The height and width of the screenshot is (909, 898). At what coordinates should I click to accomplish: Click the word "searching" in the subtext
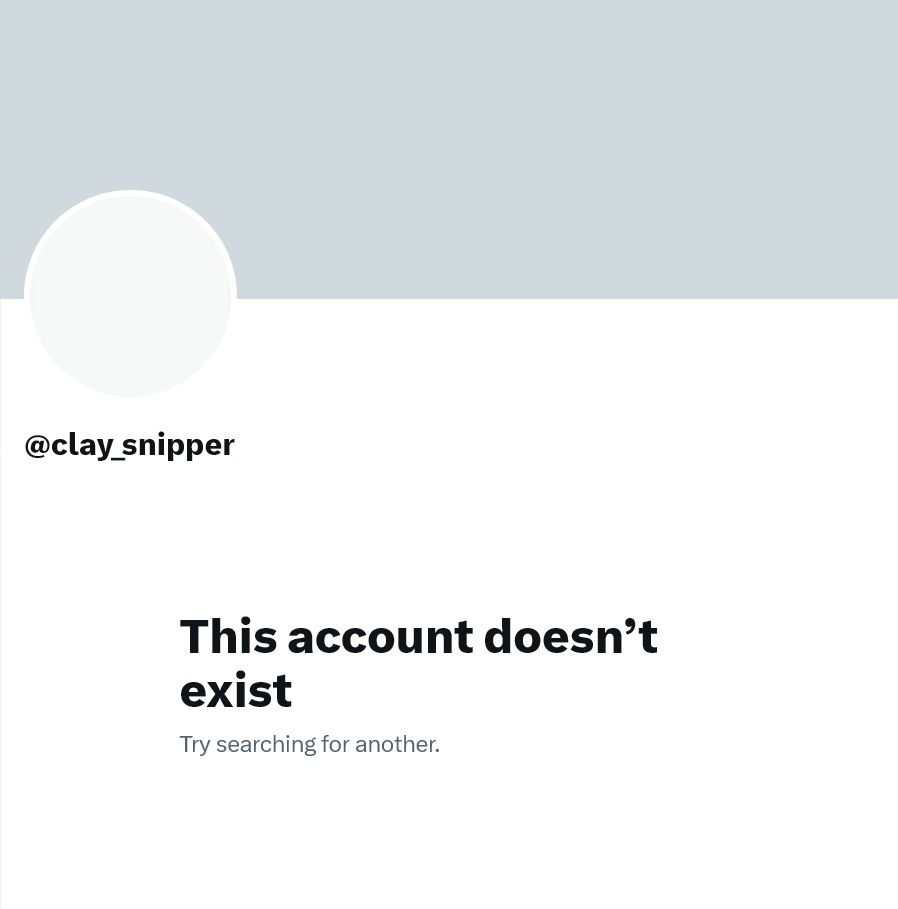pos(266,745)
